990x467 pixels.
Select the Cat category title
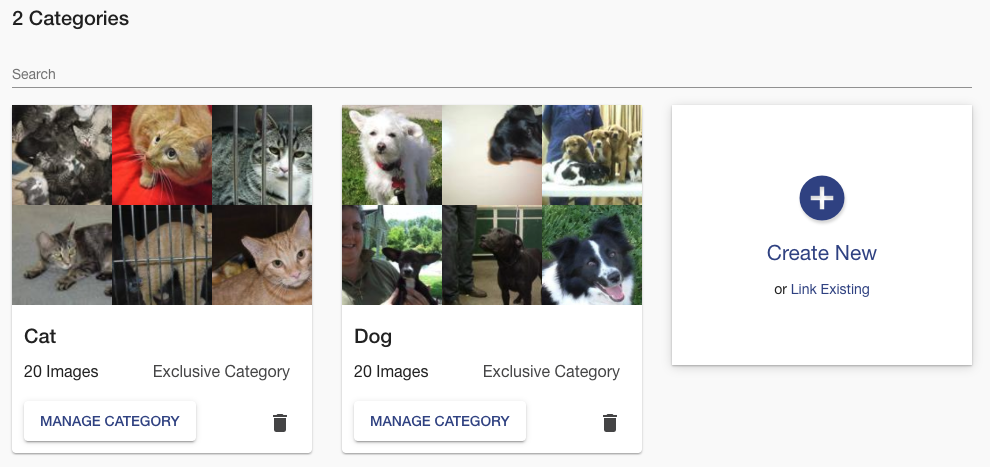[40, 336]
